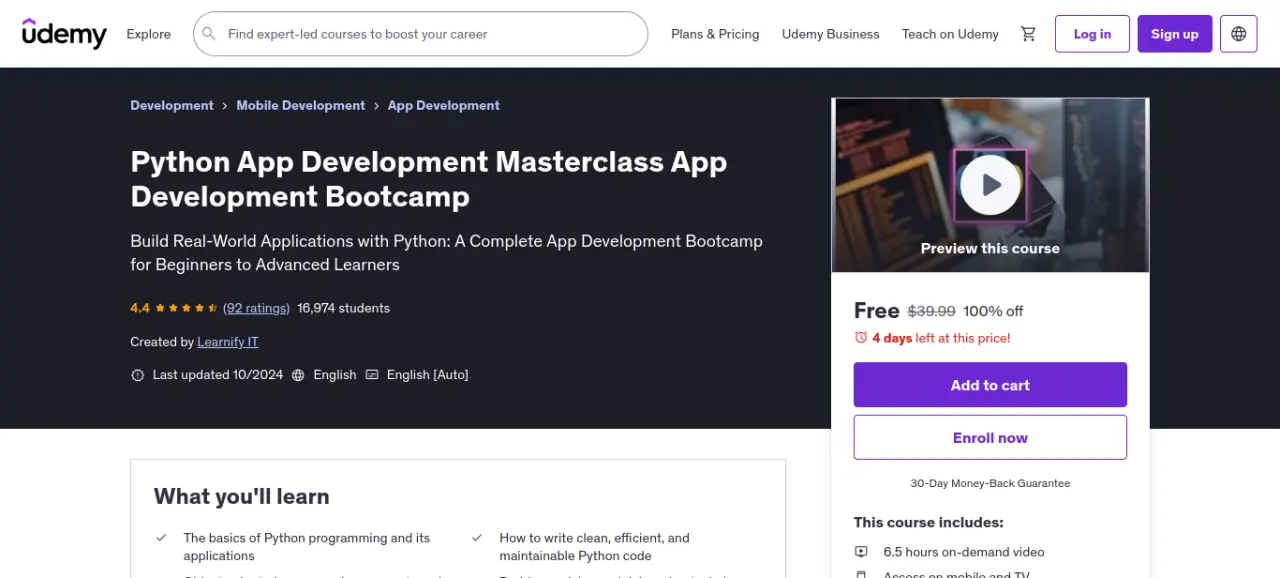This screenshot has width=1280, height=578.
Task: Click the English [Auto] captions text
Action: pos(428,375)
